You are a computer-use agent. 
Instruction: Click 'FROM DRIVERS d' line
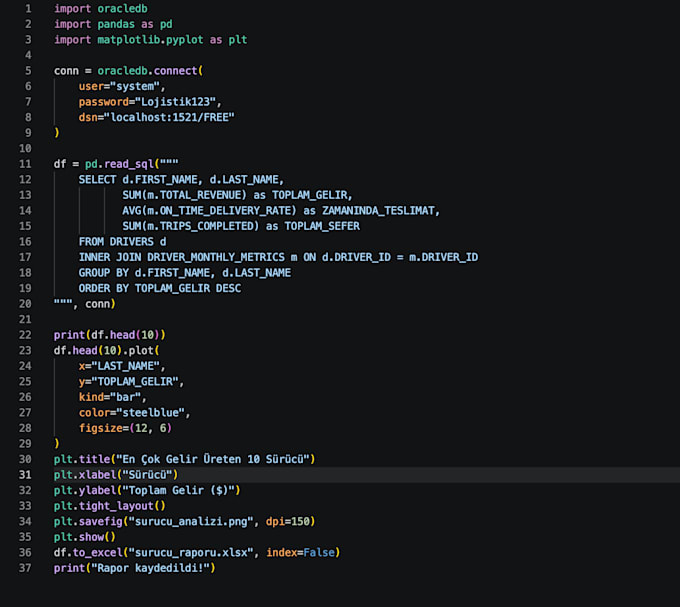tap(122, 241)
